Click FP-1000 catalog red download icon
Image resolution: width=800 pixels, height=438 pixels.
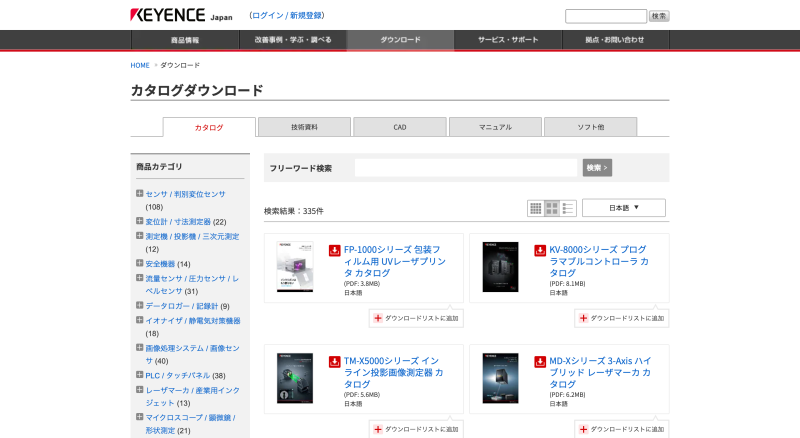click(x=334, y=250)
